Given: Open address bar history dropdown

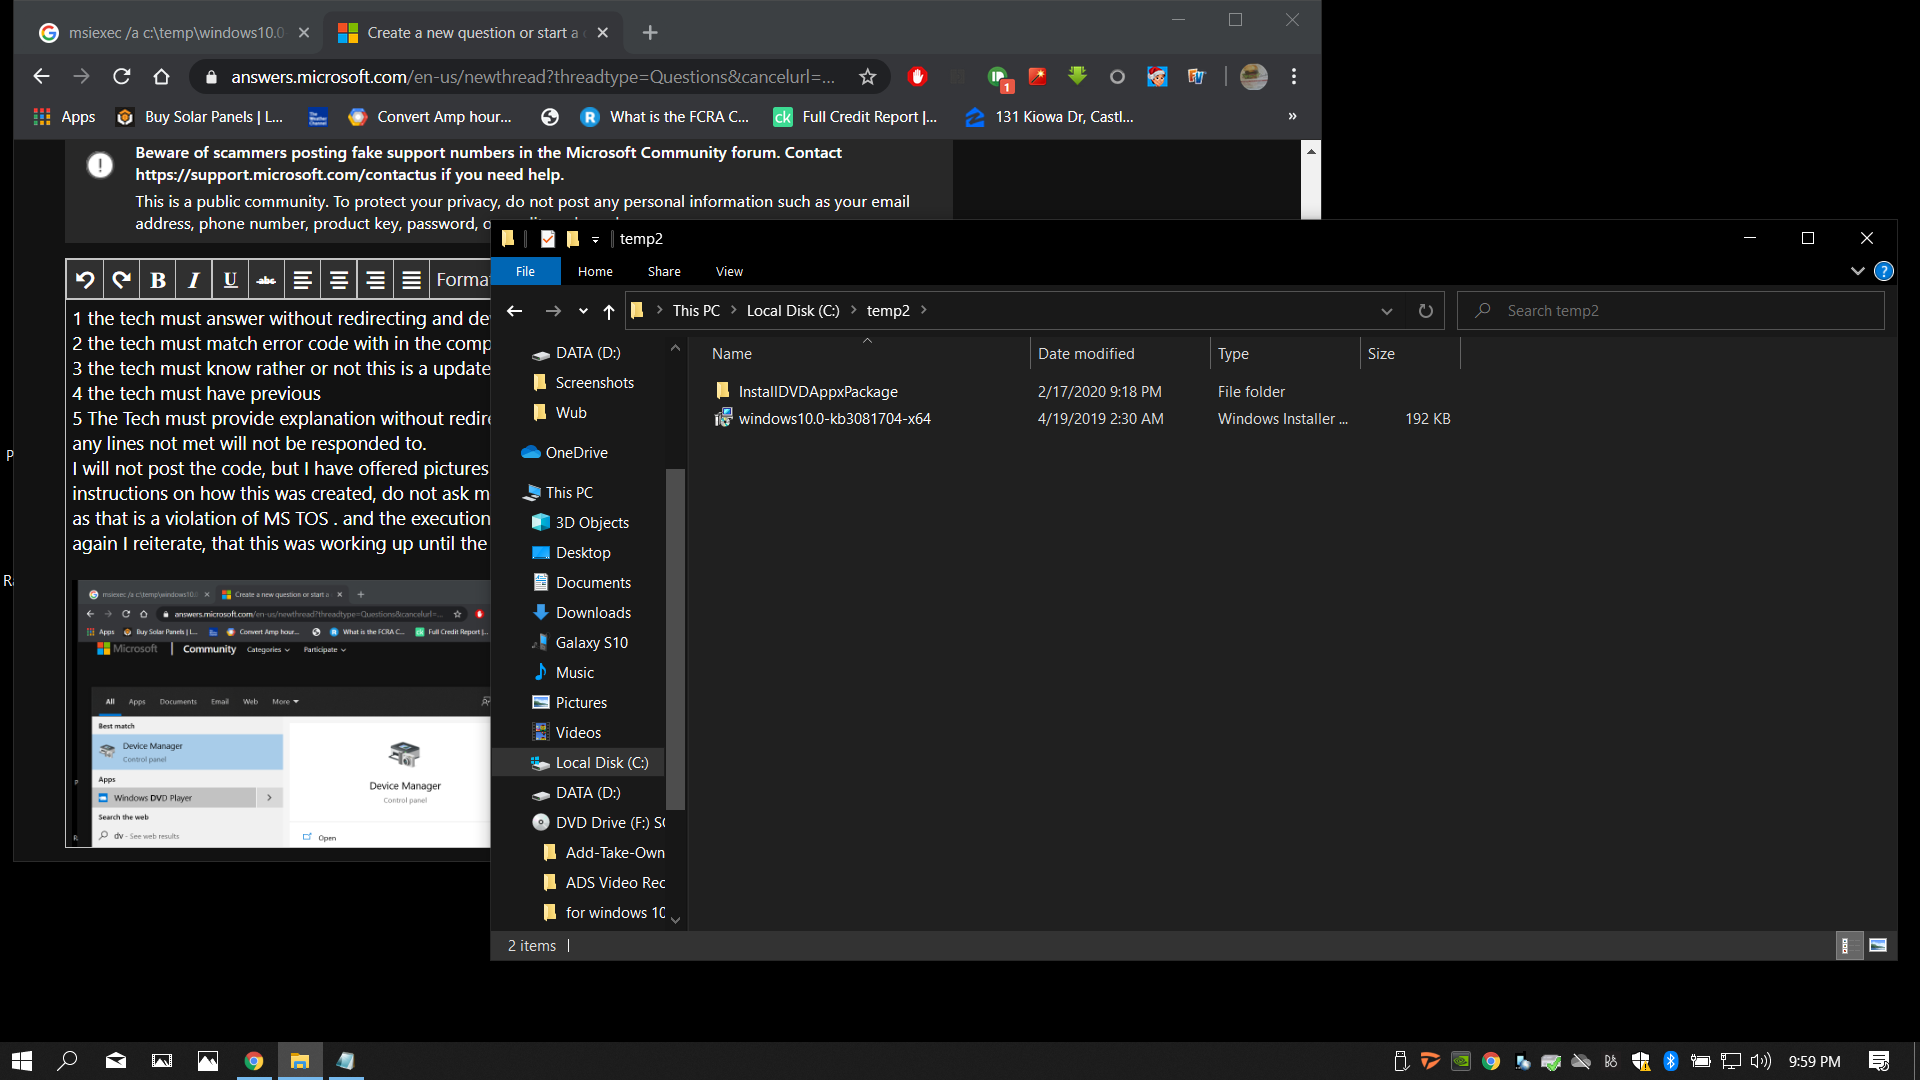Looking at the screenshot, I should pyautogui.click(x=1386, y=311).
